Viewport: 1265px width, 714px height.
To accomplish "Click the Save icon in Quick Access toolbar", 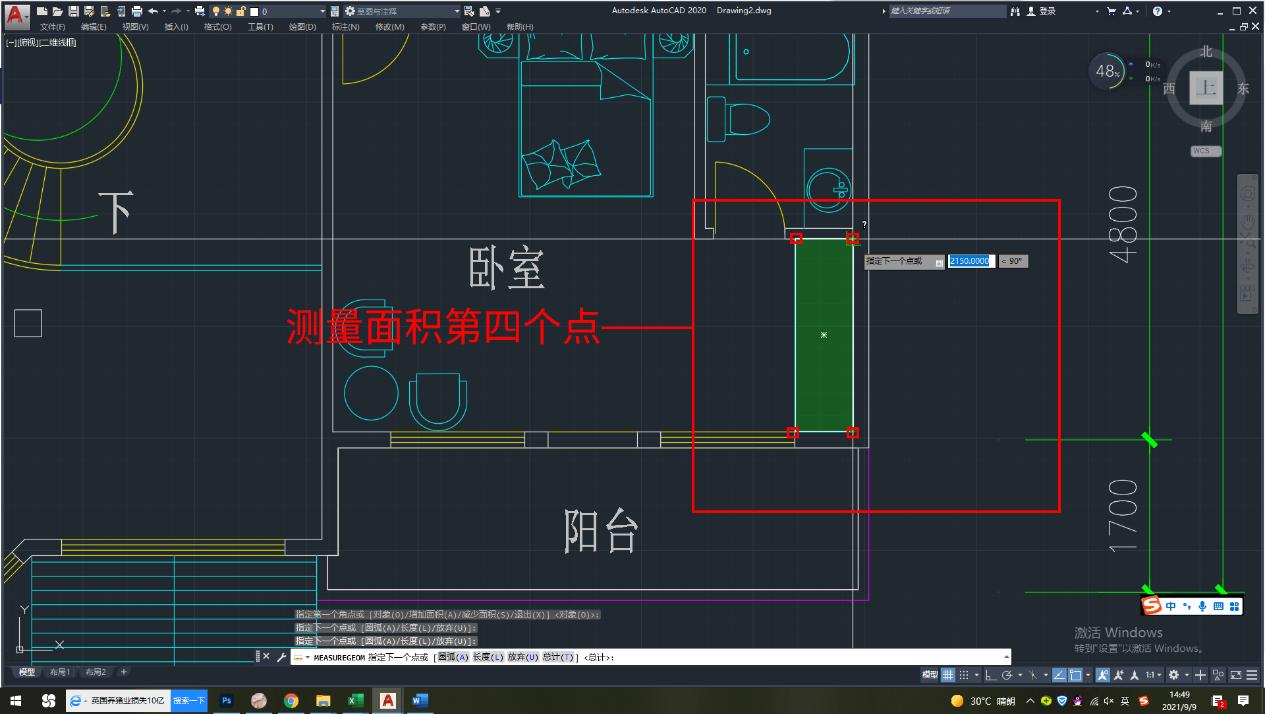I will pos(73,11).
